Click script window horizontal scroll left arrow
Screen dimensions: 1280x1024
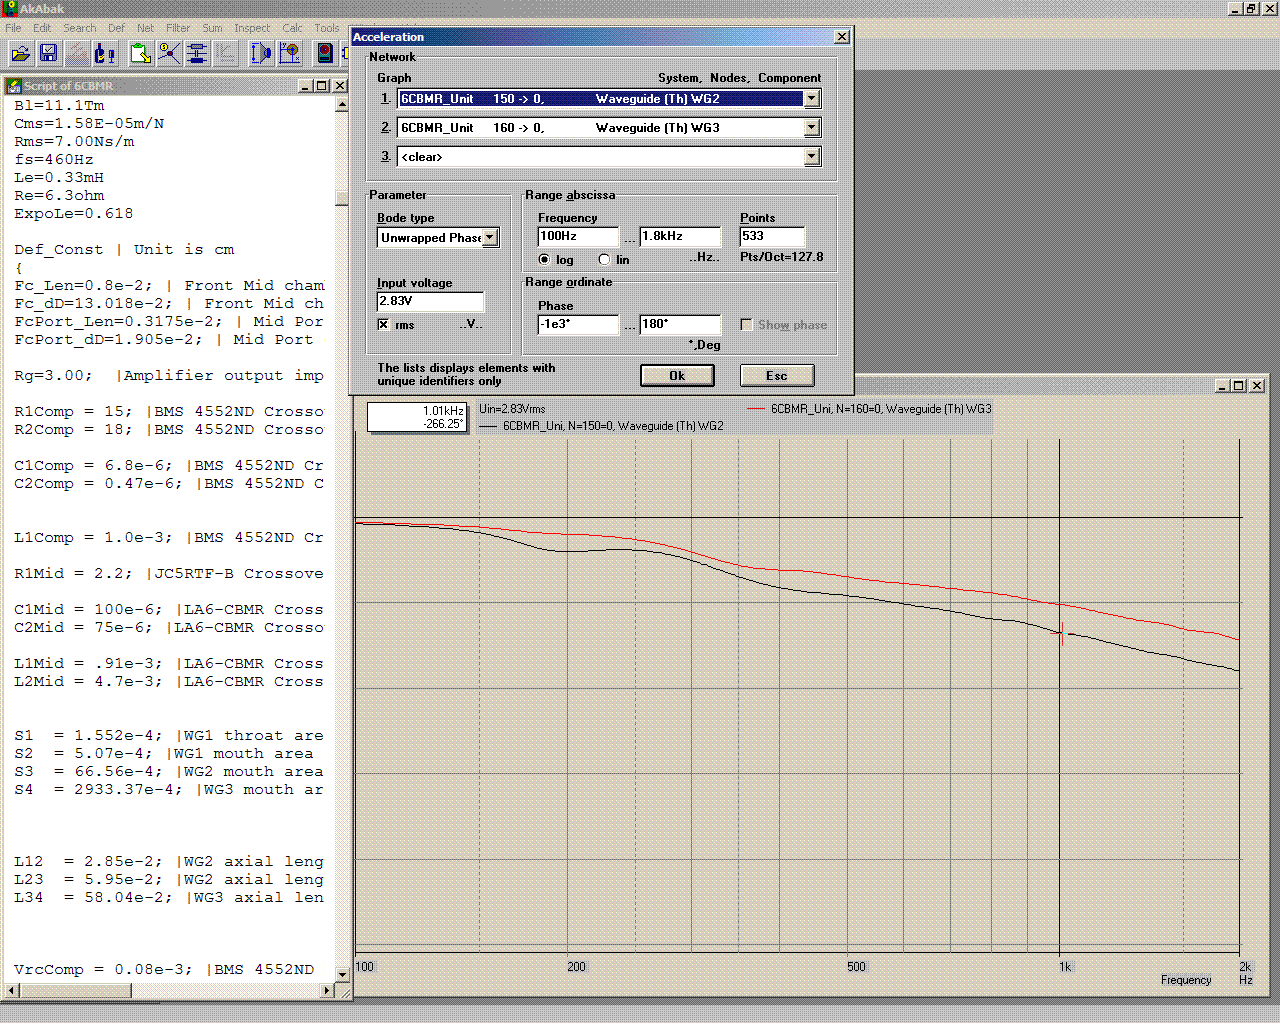pyautogui.click(x=12, y=990)
